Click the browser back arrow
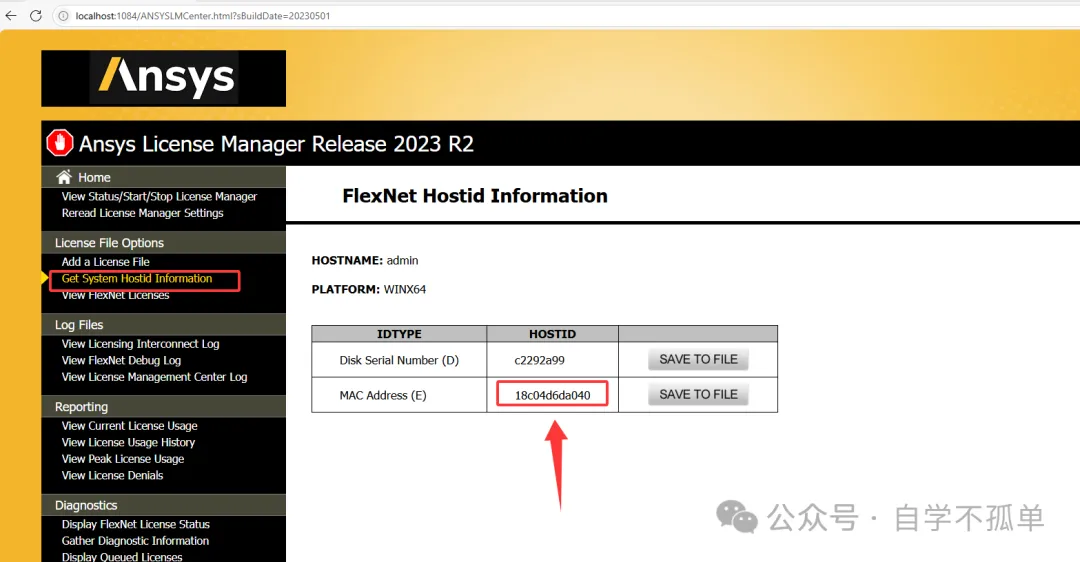 click(x=11, y=15)
